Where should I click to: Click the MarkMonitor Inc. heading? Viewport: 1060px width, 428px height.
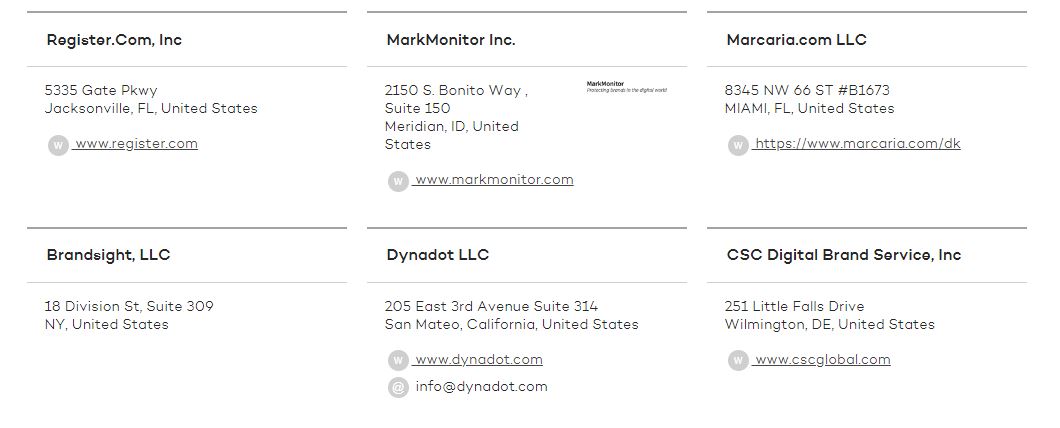(x=451, y=40)
